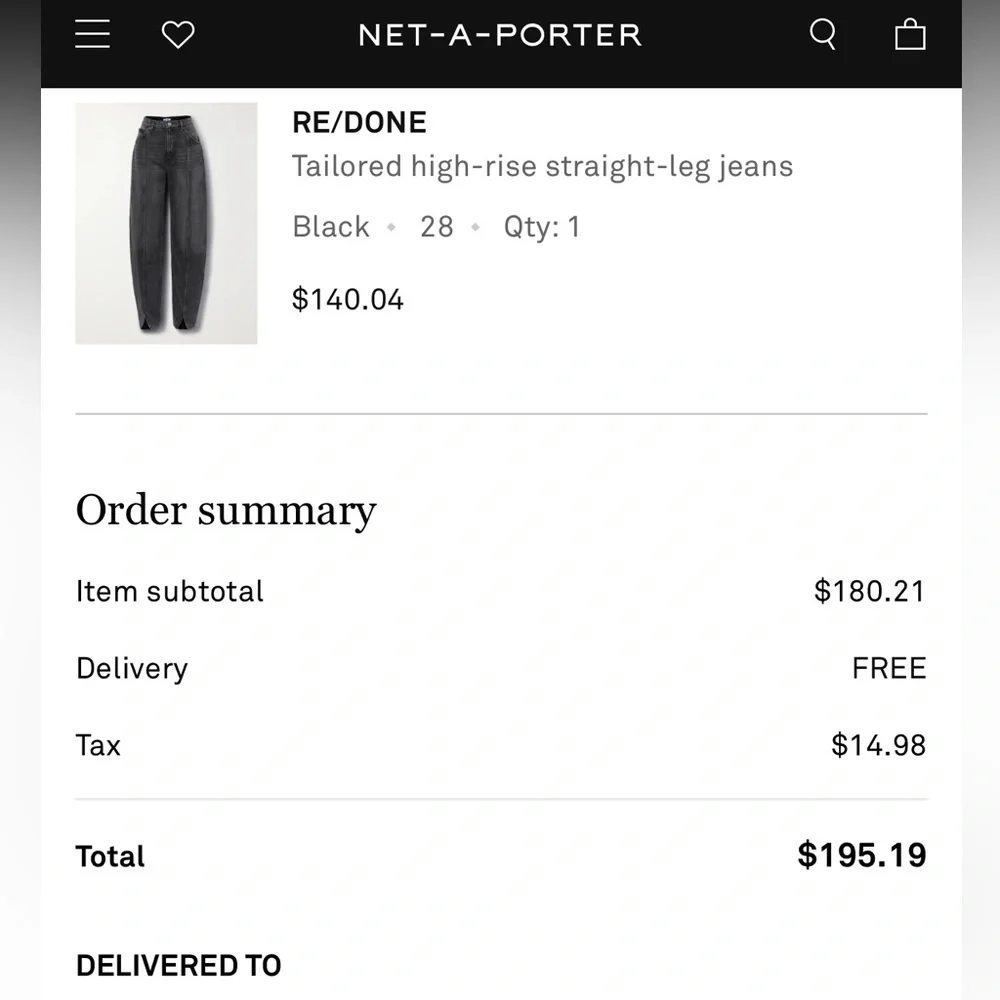Image resolution: width=1000 pixels, height=1000 pixels.
Task: Click the NET-A-PORTER logo
Action: pos(500,36)
